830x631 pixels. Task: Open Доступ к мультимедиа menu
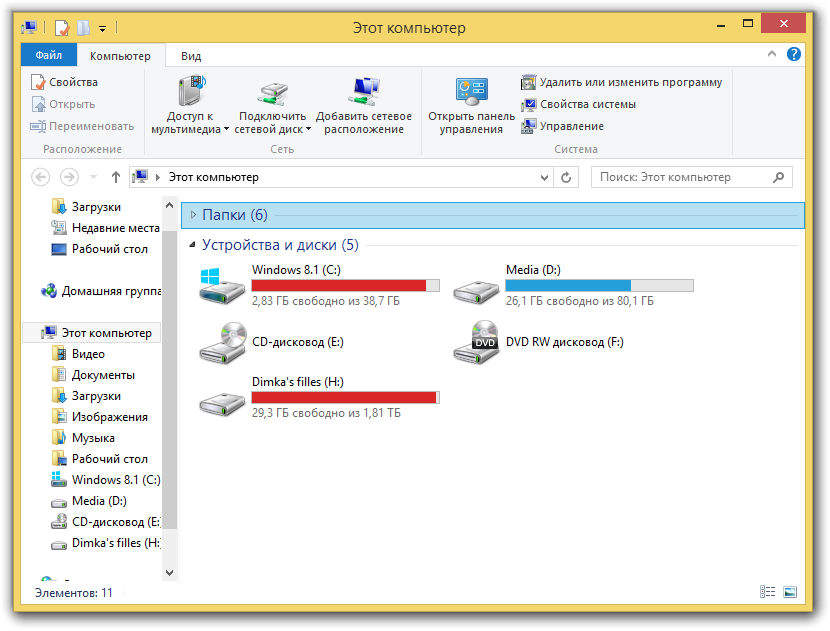(190, 105)
